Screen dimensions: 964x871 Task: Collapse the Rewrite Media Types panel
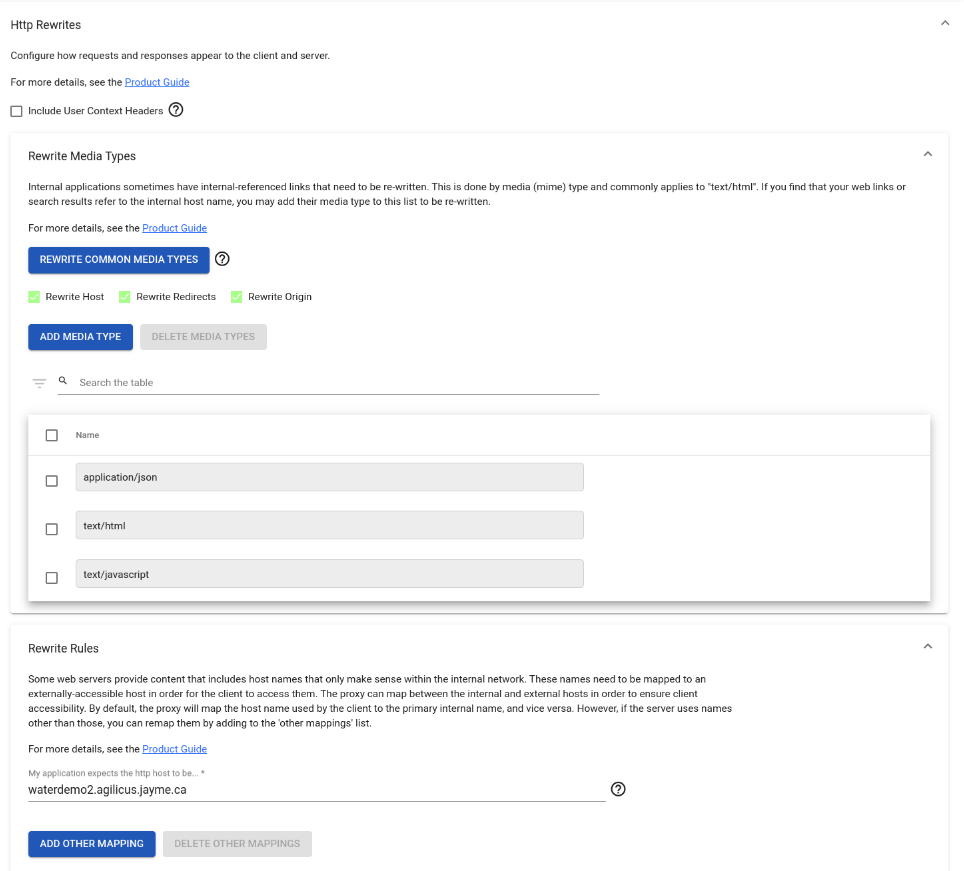click(927, 155)
